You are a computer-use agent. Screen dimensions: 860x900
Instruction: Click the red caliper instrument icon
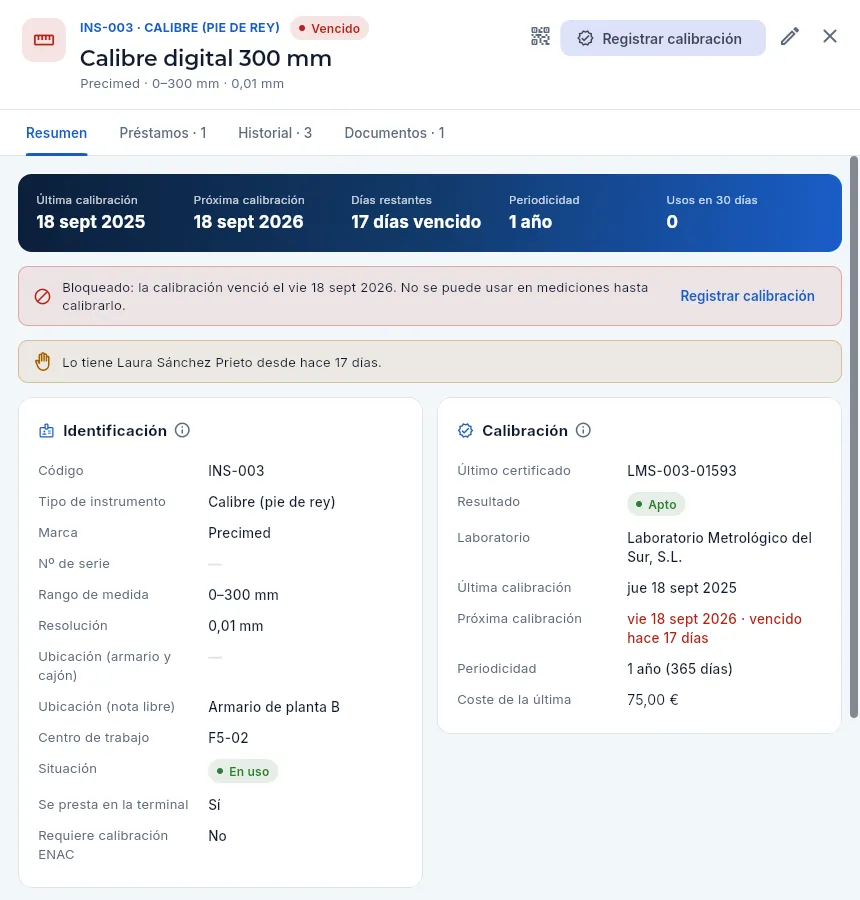pos(44,40)
